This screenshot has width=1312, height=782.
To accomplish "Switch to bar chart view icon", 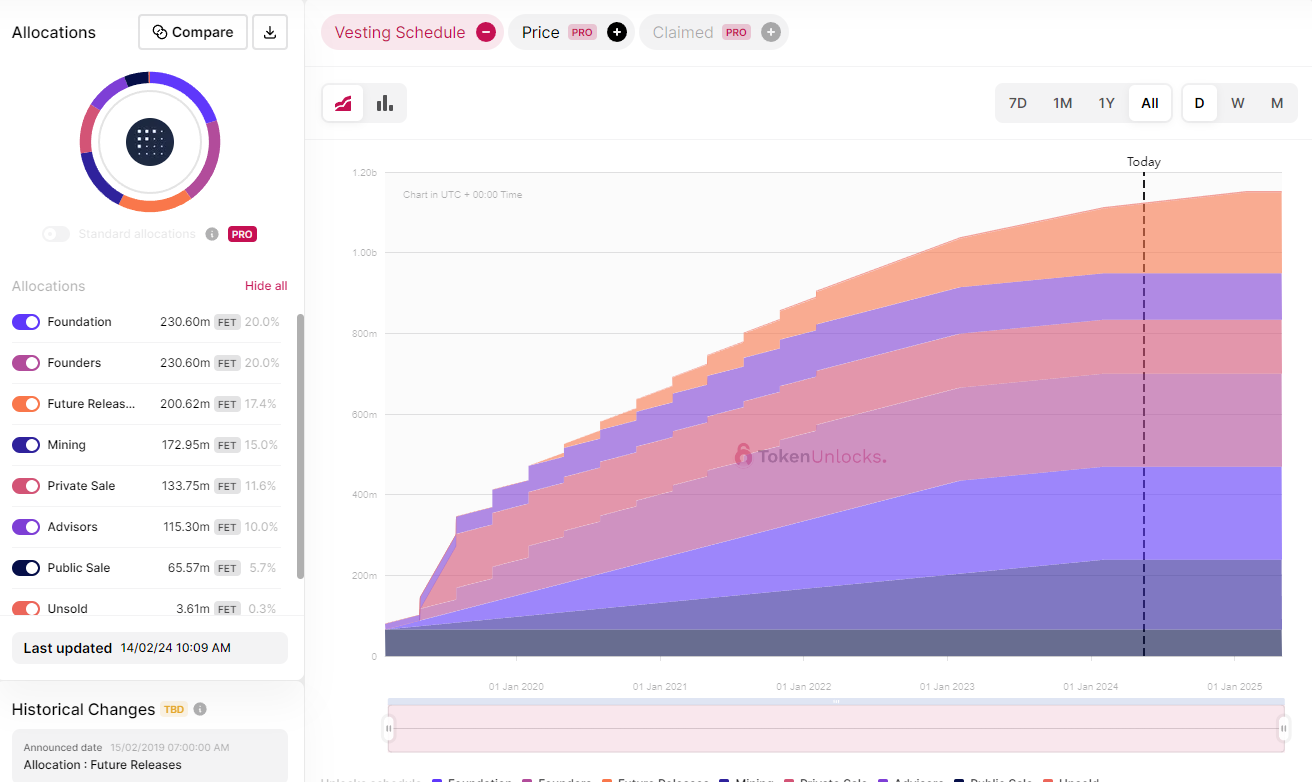I will [384, 103].
